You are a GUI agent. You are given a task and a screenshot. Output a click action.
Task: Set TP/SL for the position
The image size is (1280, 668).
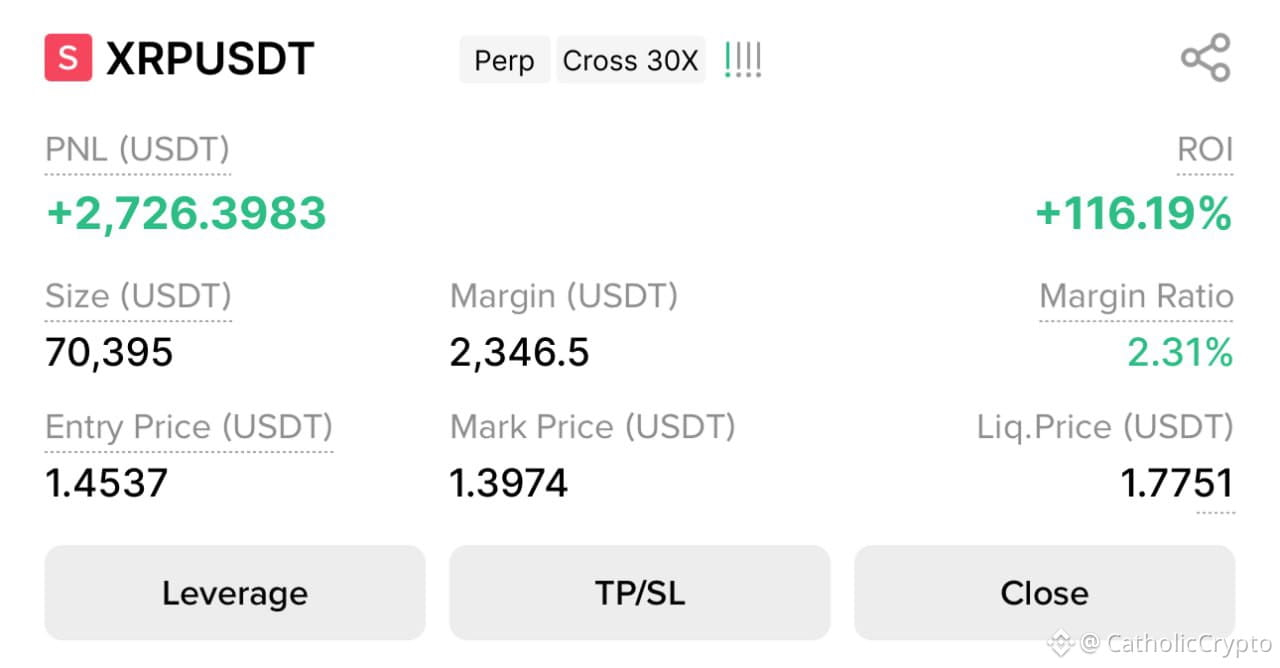click(640, 592)
